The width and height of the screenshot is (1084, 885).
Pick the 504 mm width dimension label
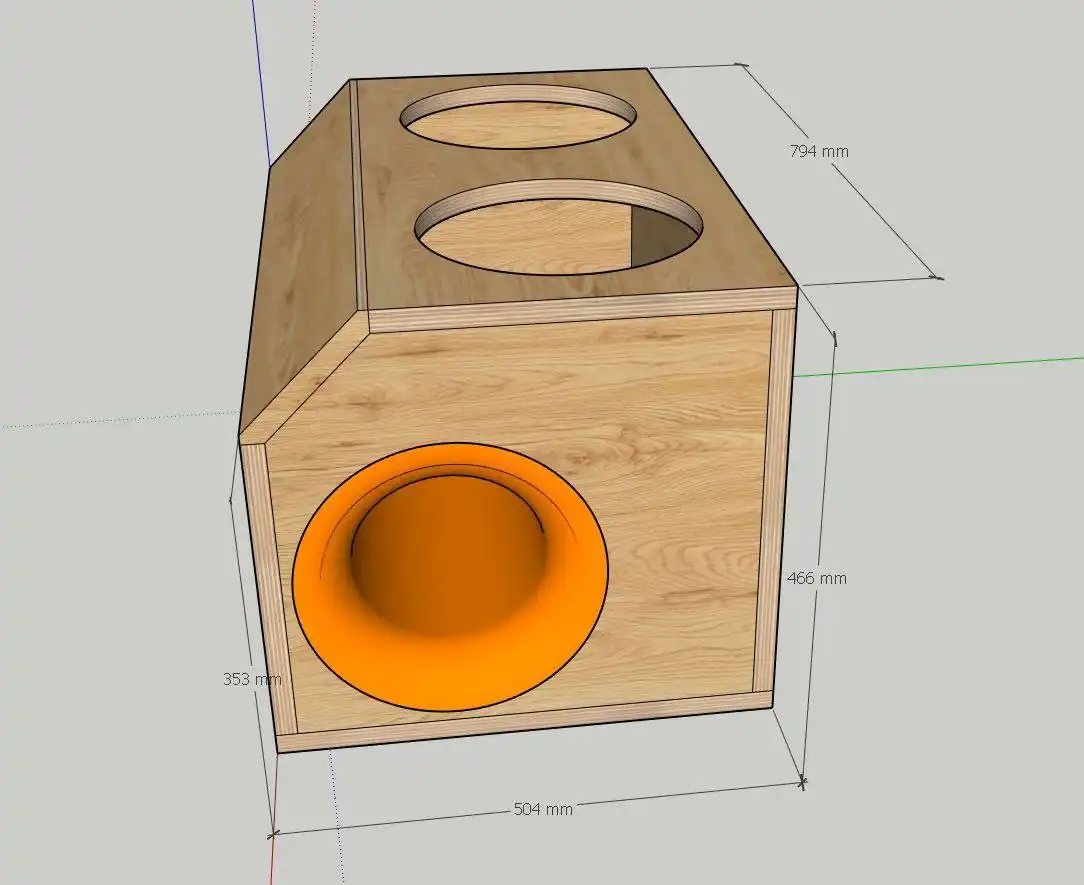pyautogui.click(x=543, y=808)
